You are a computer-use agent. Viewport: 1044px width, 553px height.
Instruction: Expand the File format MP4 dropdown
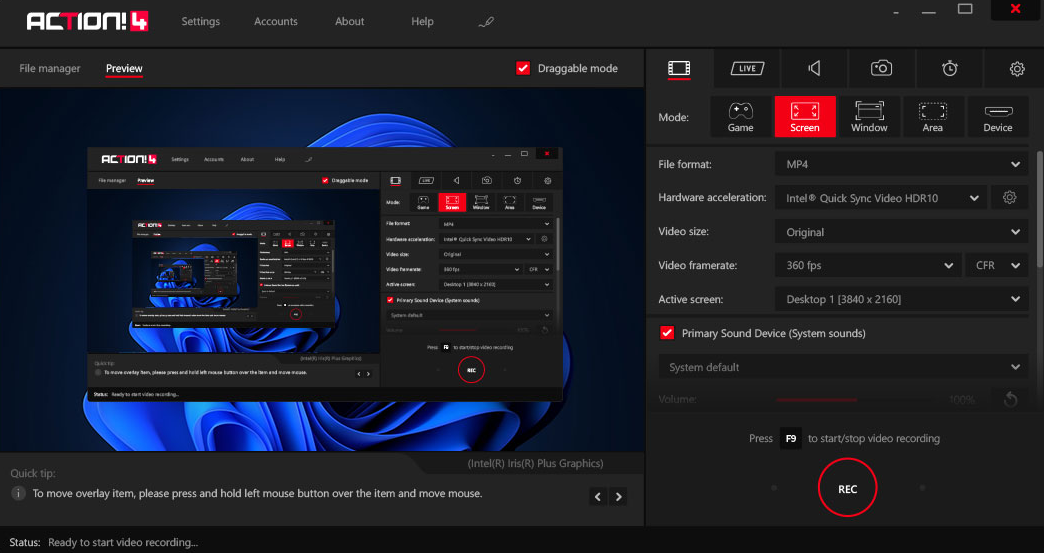[x=900, y=164]
